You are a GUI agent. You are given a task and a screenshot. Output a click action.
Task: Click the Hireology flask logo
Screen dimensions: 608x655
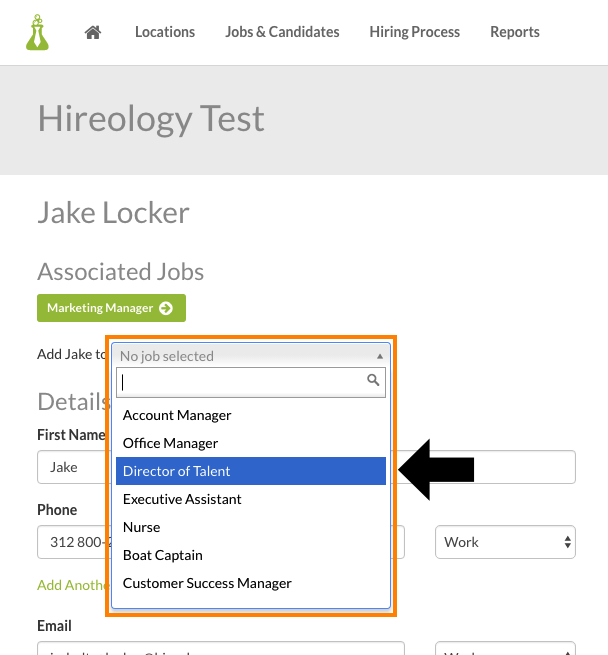coord(37,32)
